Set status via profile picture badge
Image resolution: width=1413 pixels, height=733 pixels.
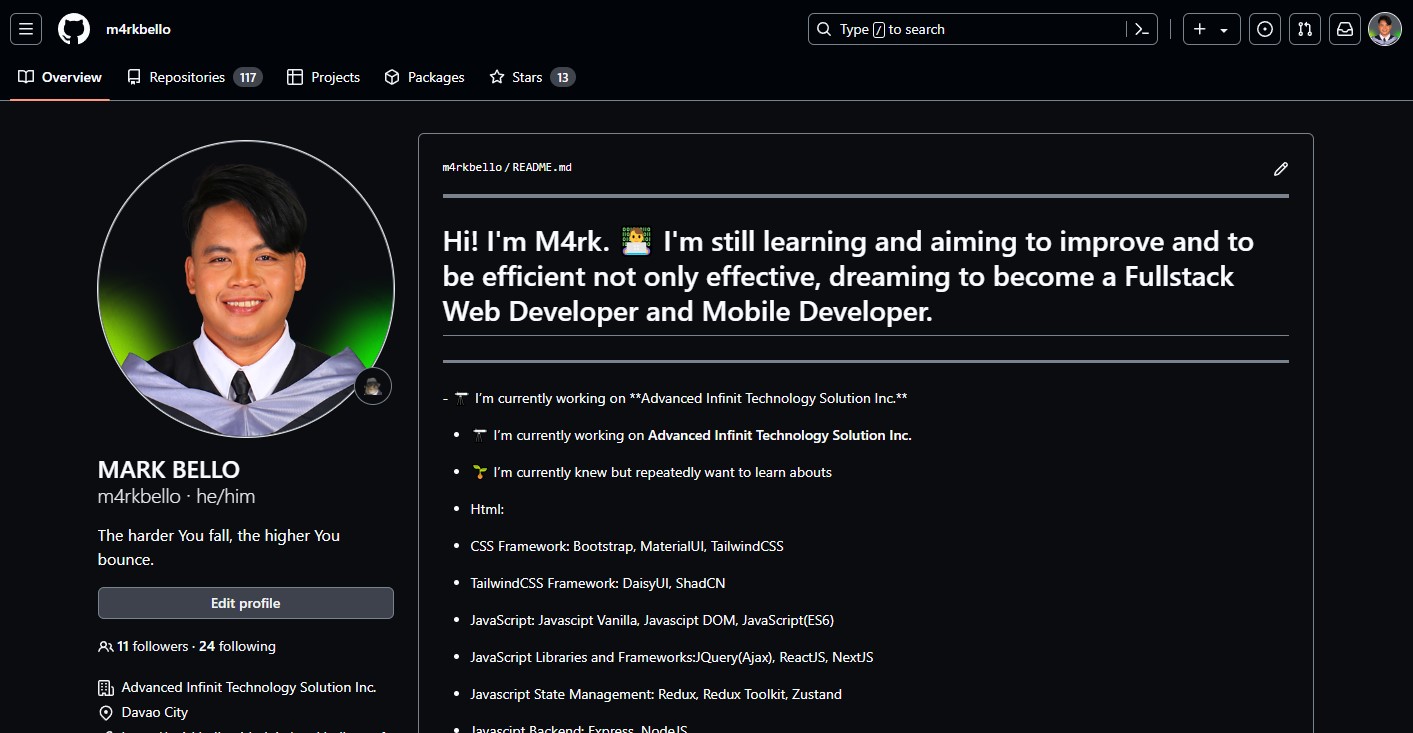(x=373, y=386)
